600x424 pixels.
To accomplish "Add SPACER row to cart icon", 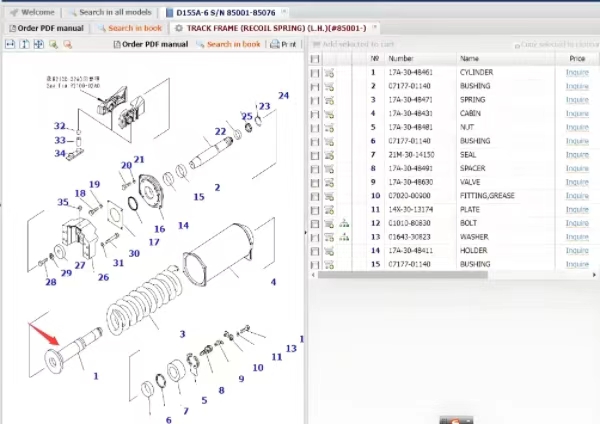I will pos(329,169).
